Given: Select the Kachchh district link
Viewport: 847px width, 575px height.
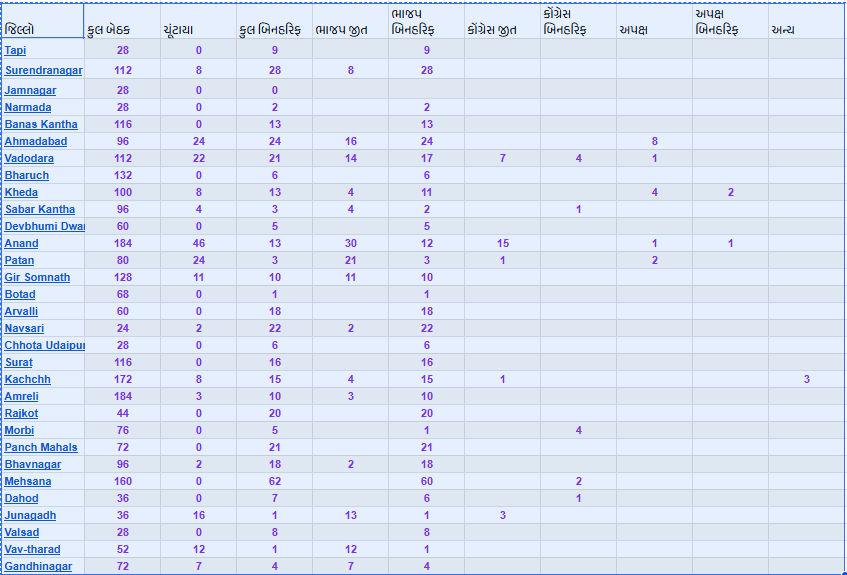Looking at the screenshot, I should (x=27, y=380).
